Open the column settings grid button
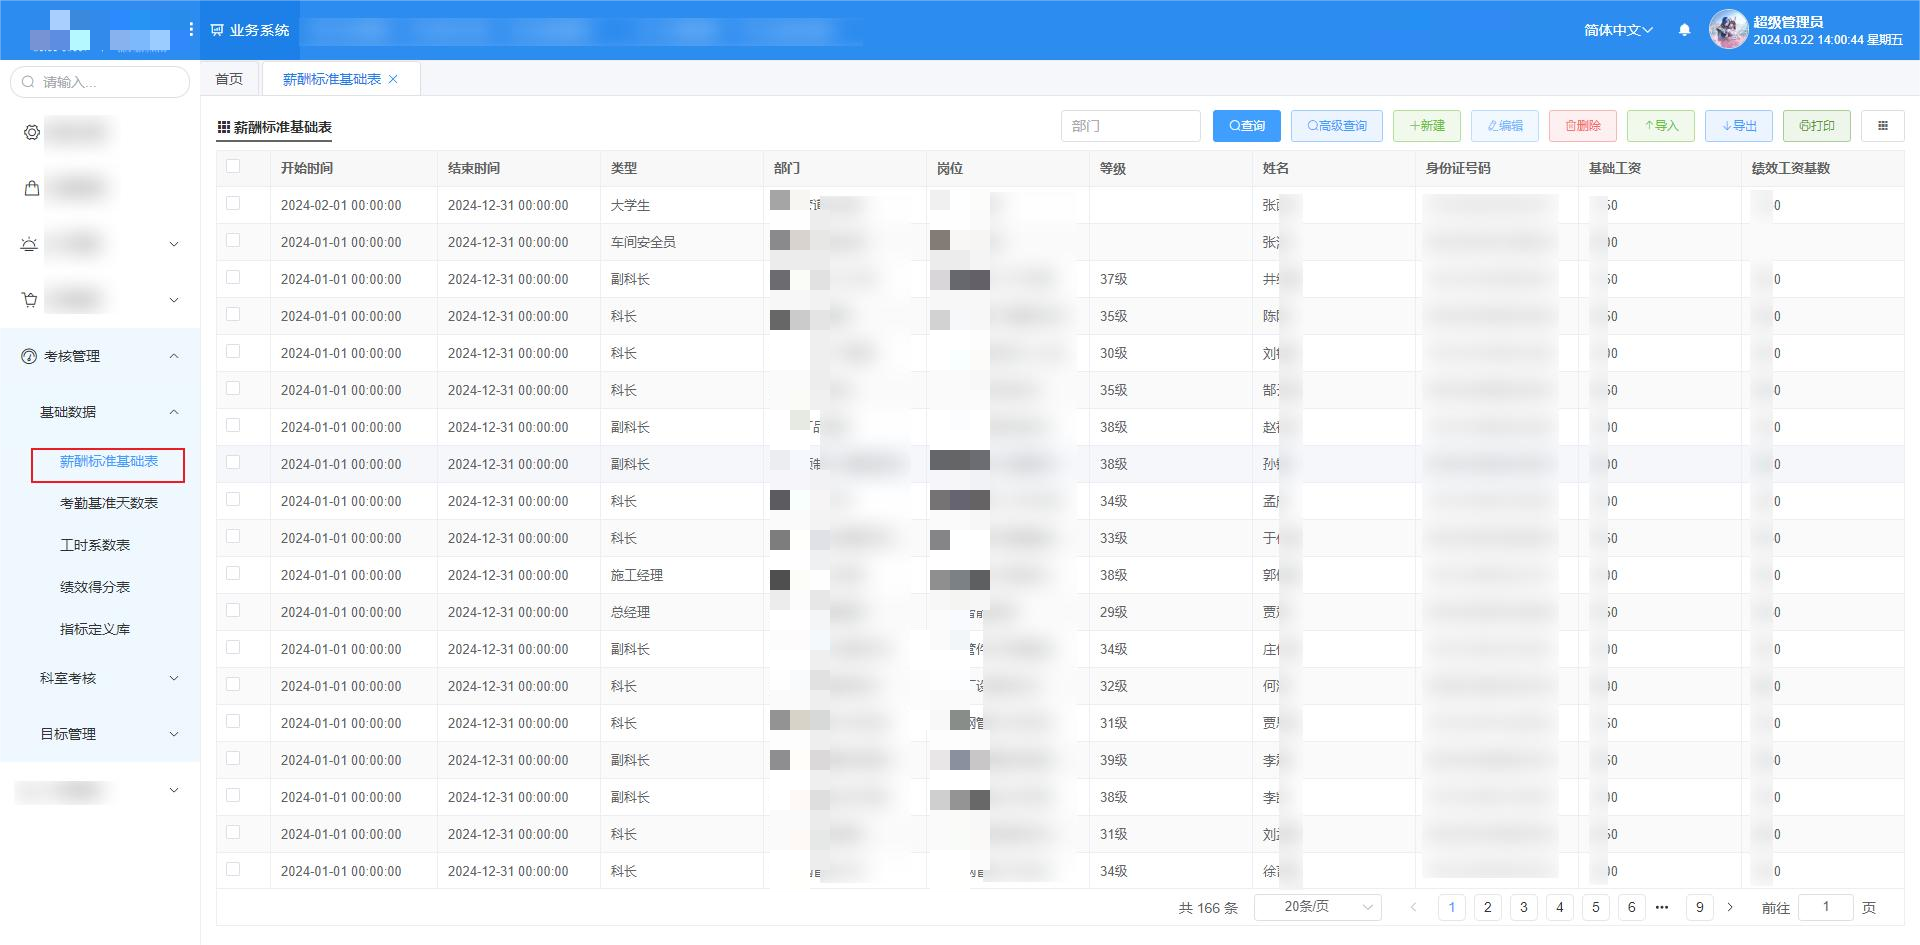 tap(1883, 126)
